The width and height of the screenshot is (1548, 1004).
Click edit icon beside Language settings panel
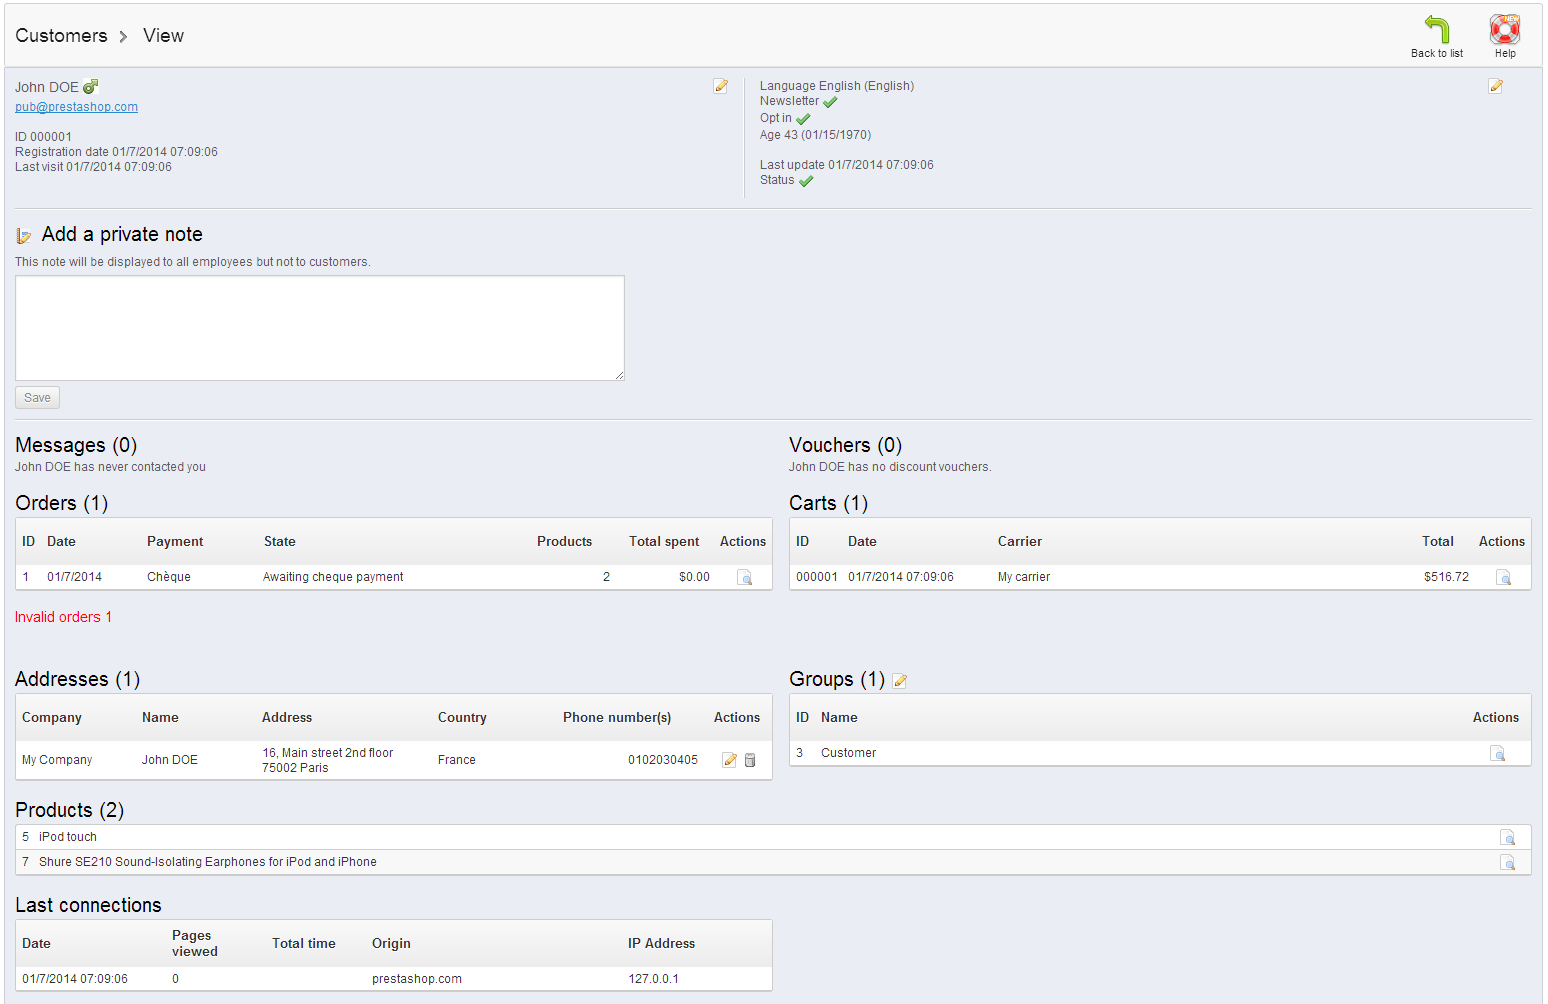(x=1495, y=86)
